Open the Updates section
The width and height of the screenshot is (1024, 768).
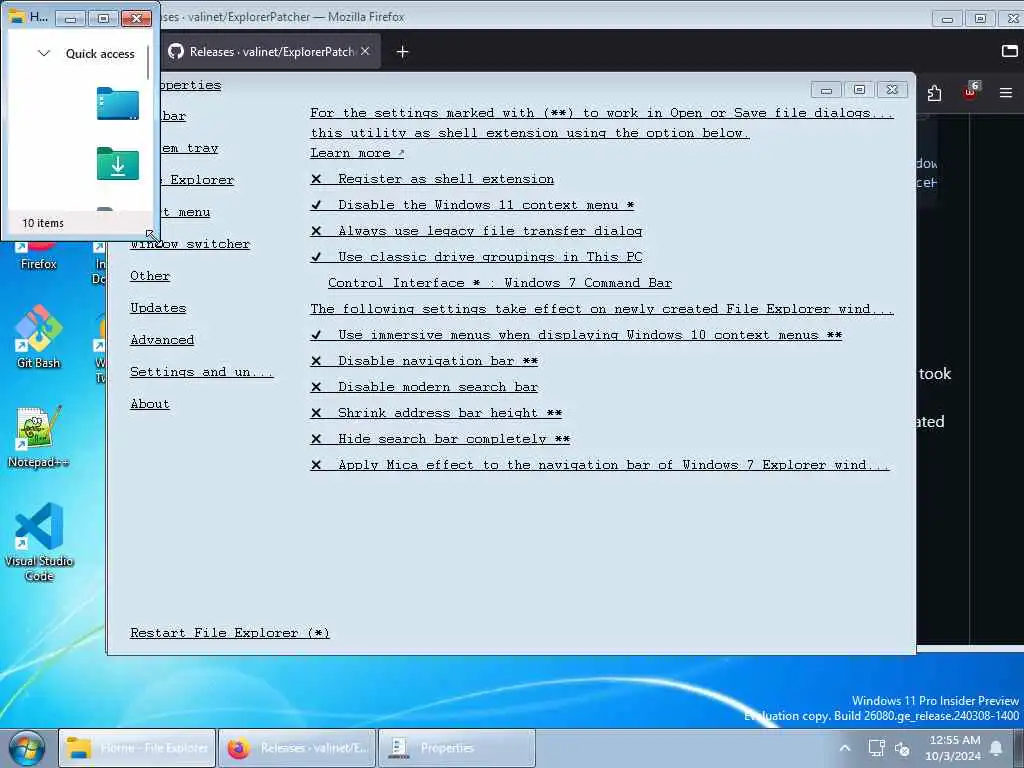[158, 308]
